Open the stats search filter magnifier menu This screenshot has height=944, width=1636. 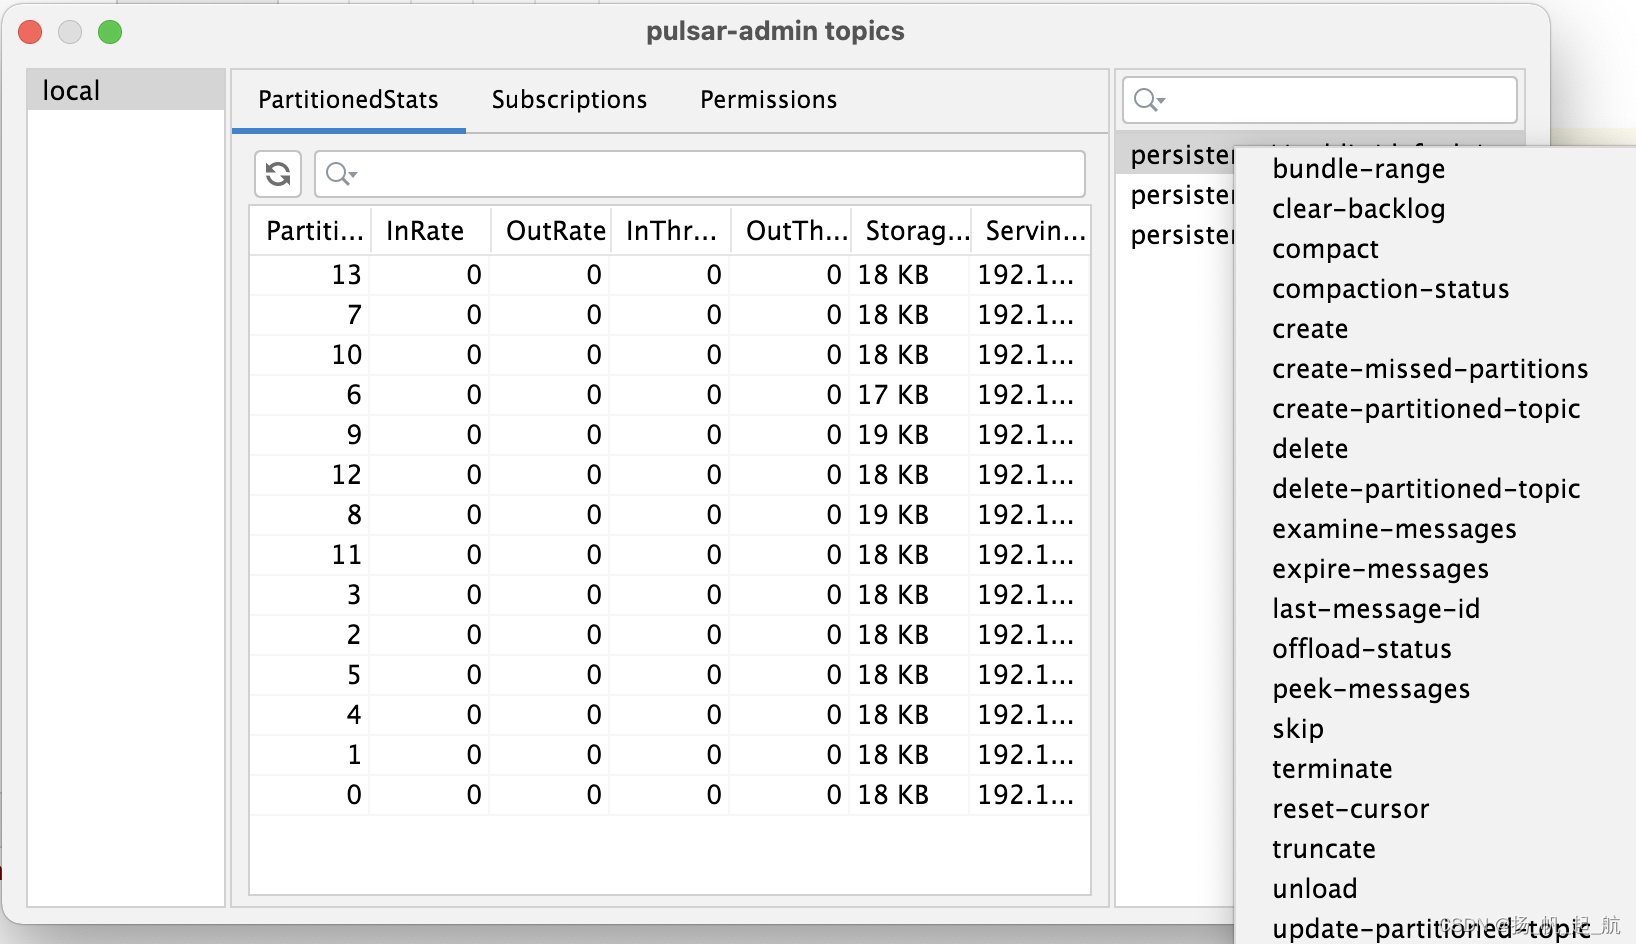point(340,174)
